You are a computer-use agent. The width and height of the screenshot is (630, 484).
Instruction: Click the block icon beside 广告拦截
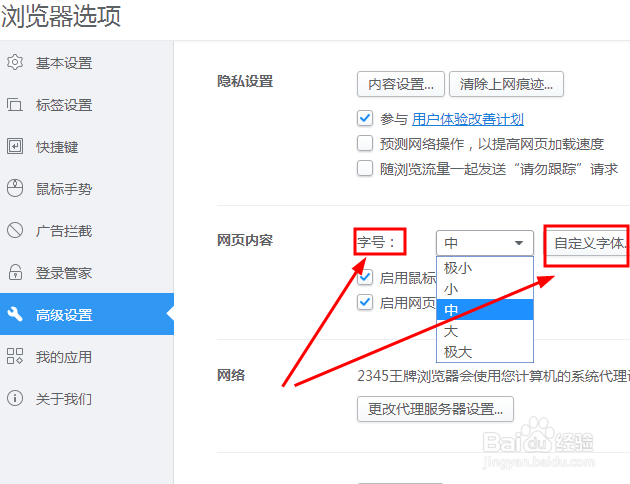[15, 230]
